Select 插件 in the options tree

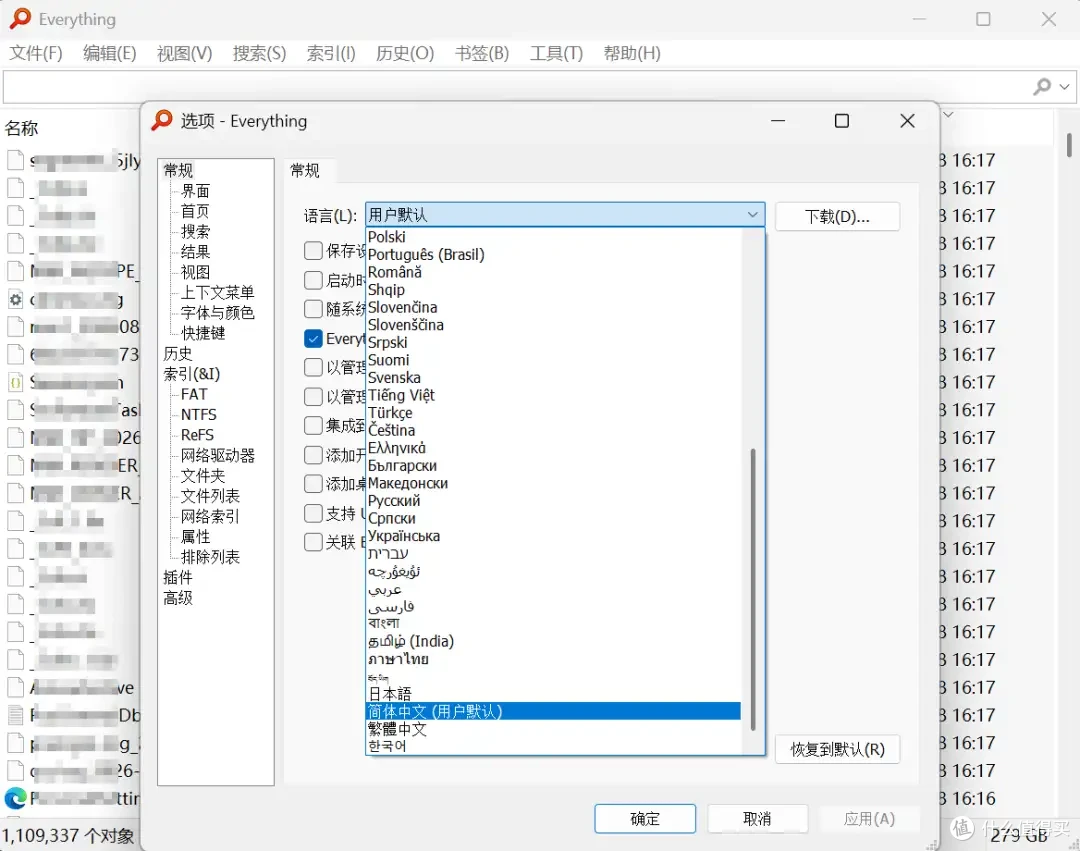[x=178, y=577]
